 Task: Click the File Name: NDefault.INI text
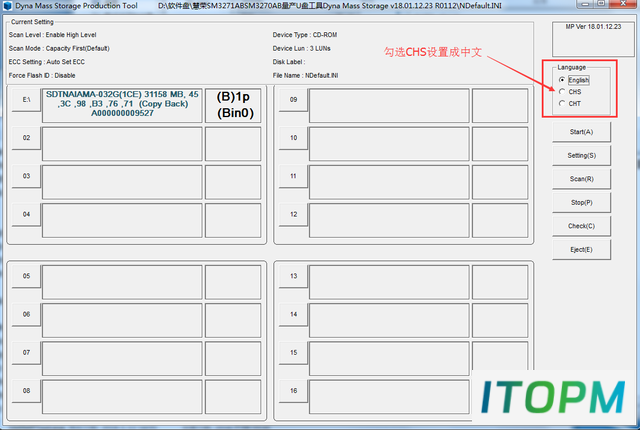[305, 75]
